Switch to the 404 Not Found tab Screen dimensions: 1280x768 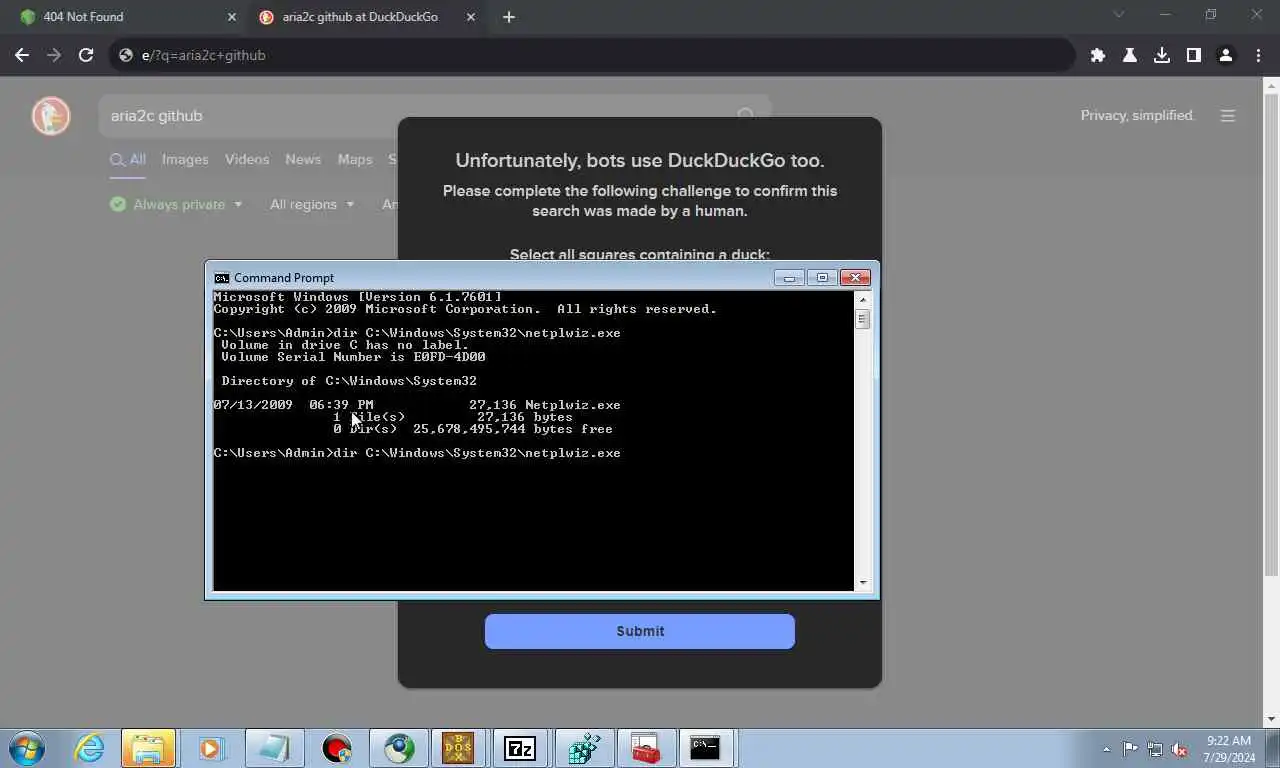pyautogui.click(x=125, y=17)
